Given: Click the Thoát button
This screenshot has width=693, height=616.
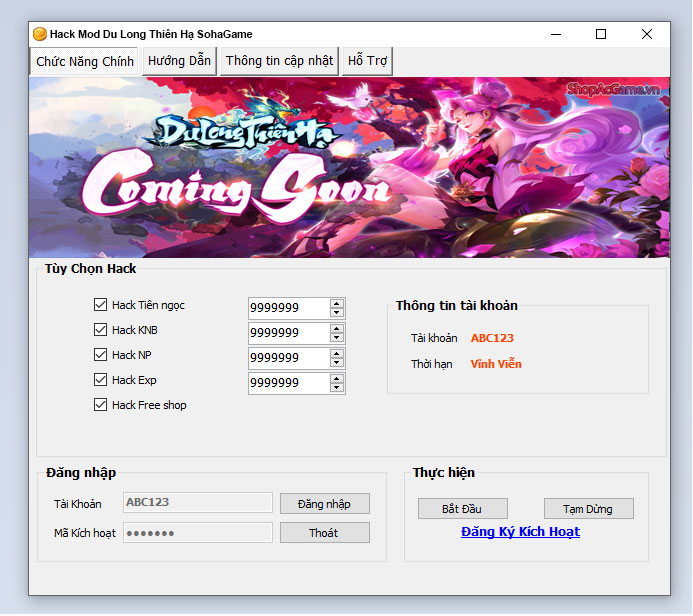Looking at the screenshot, I should [325, 533].
